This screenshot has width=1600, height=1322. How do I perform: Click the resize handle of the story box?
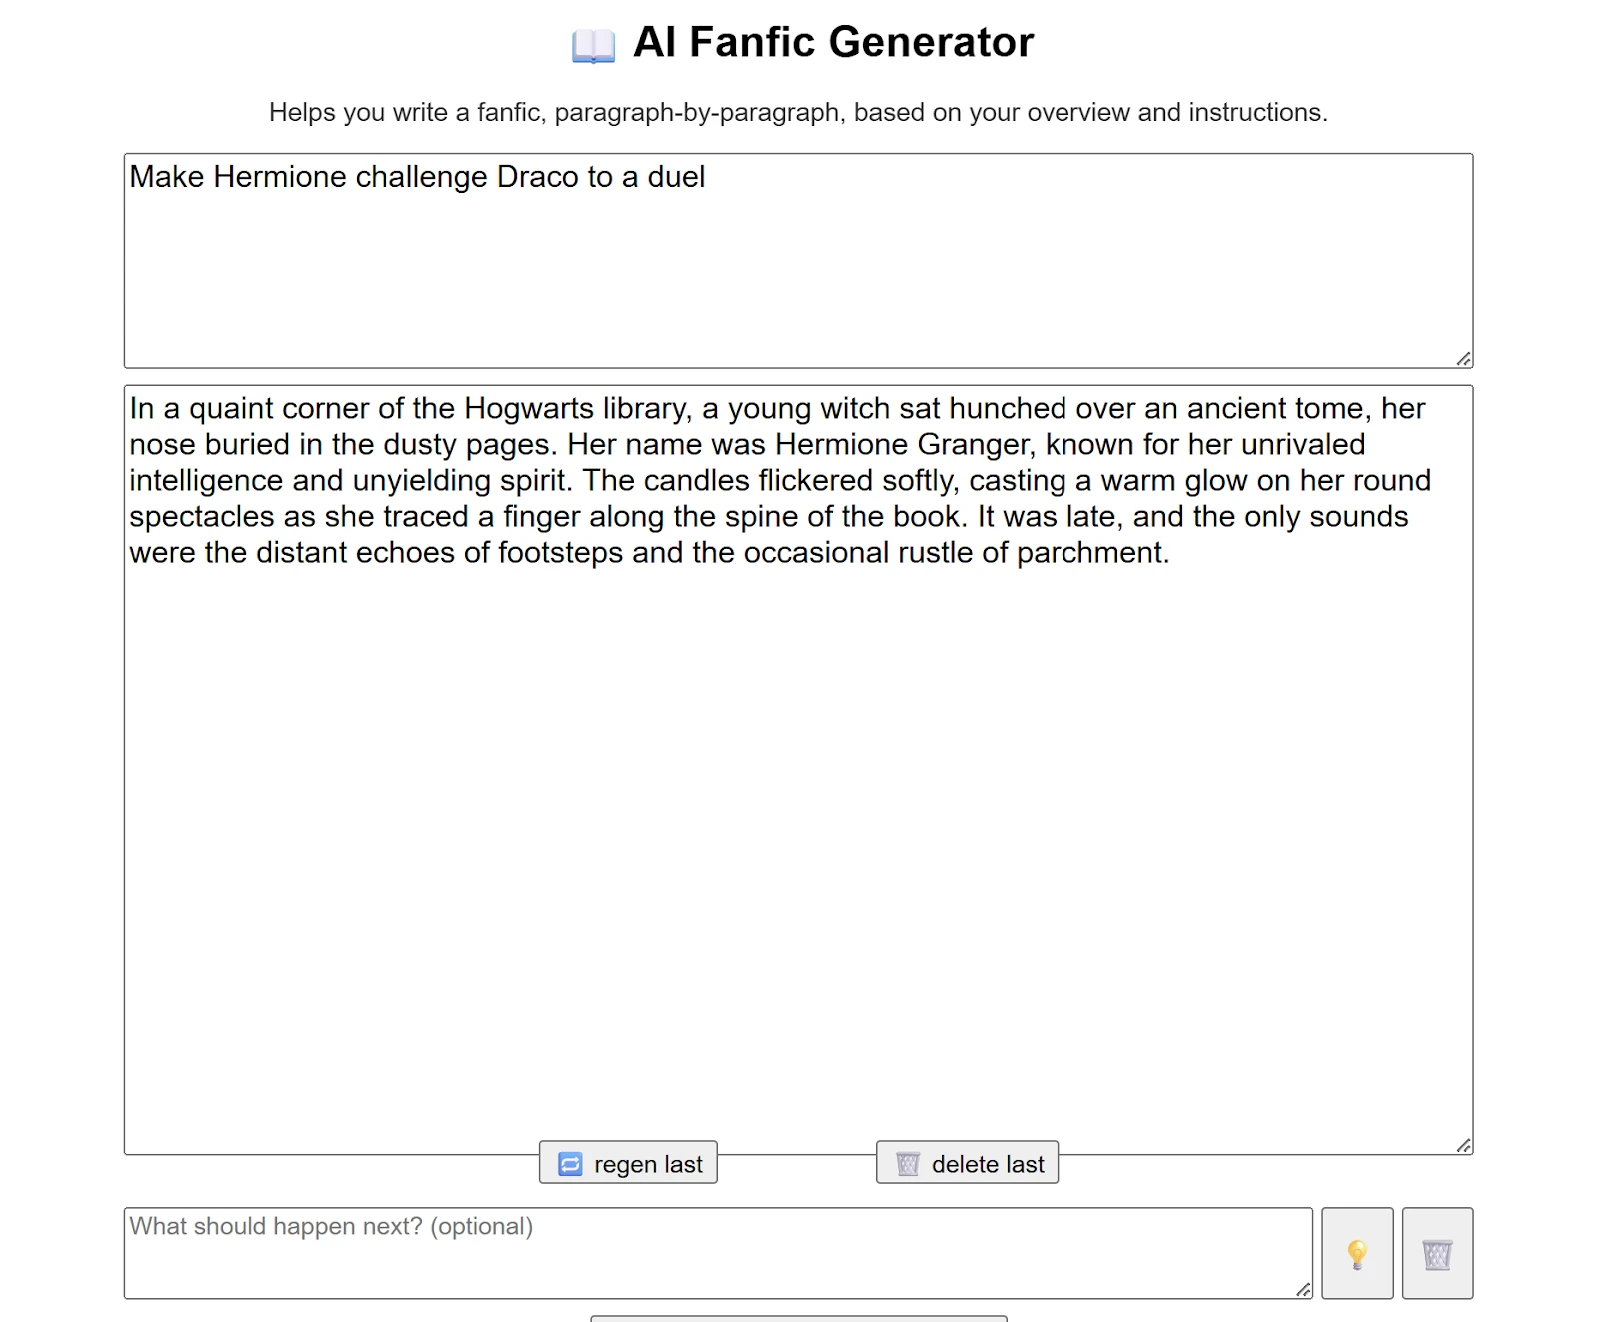coord(1463,1145)
